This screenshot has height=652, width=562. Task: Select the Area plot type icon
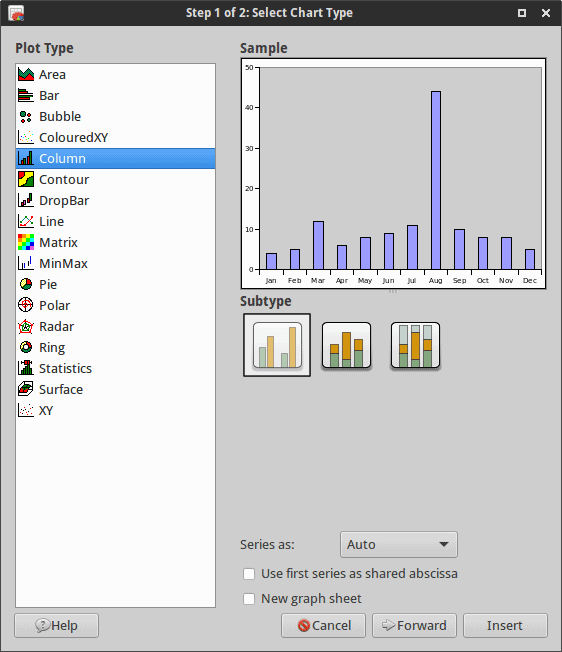26,74
